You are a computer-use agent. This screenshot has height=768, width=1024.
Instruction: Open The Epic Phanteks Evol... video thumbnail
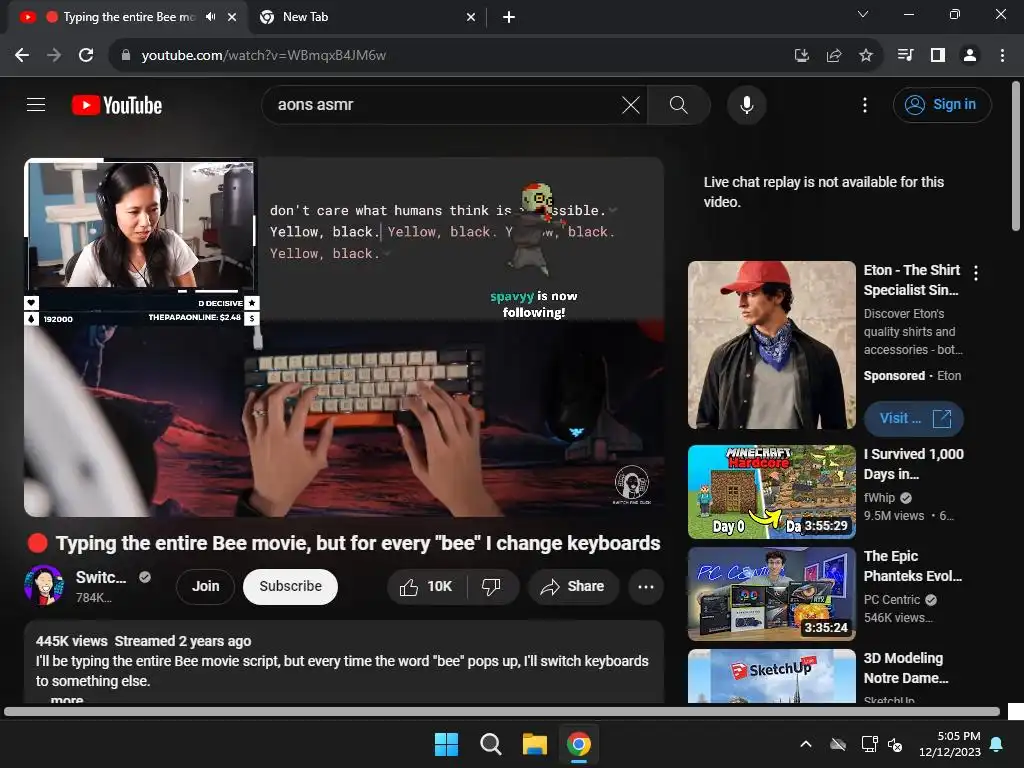771,594
